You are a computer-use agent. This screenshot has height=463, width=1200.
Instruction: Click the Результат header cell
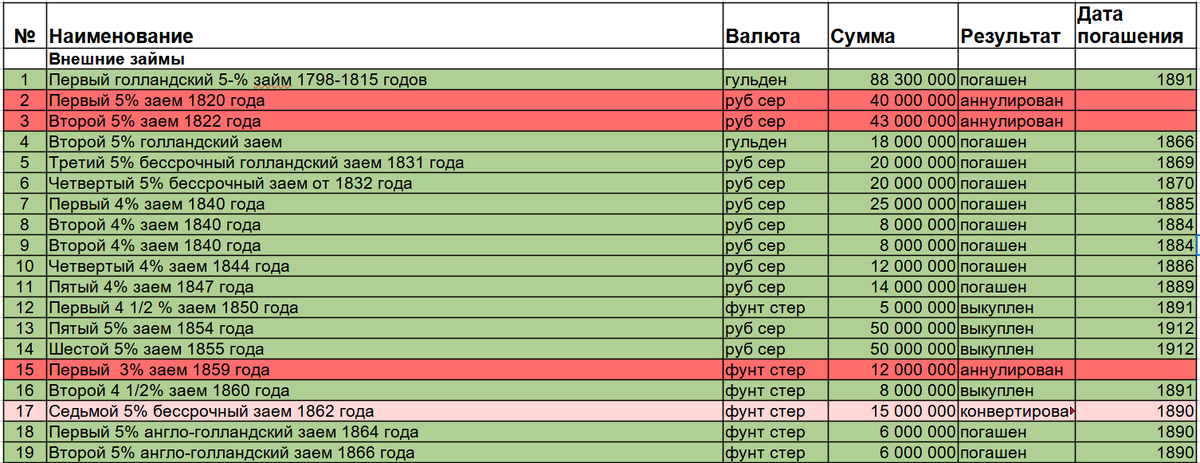1016,26
